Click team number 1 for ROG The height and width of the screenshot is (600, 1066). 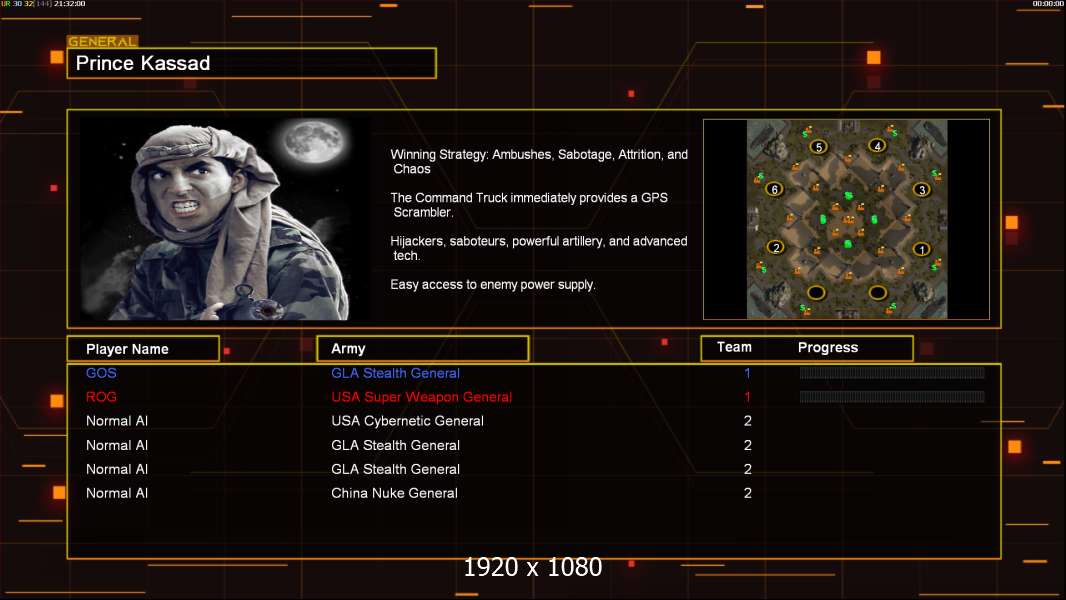(x=747, y=397)
